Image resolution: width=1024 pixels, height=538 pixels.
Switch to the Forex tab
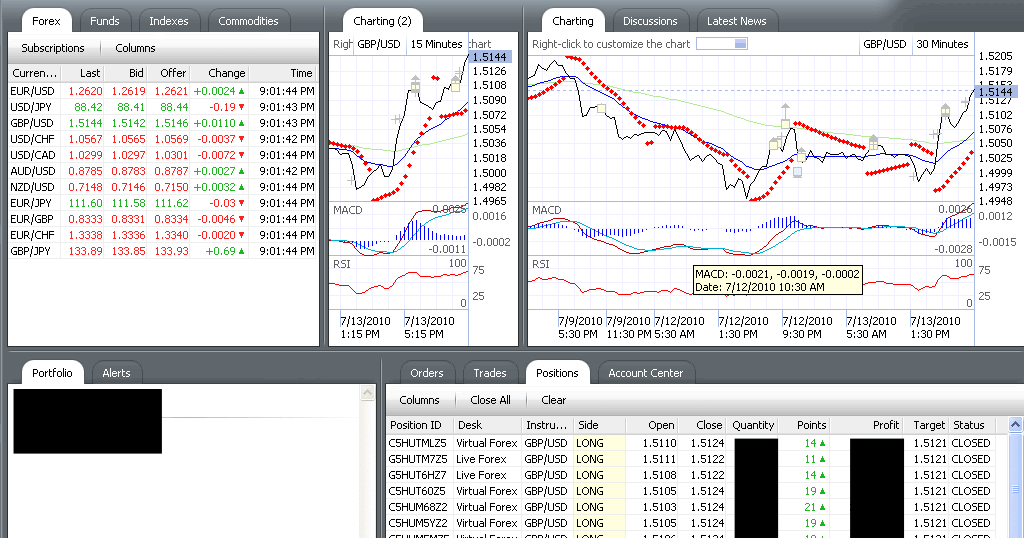tap(46, 21)
